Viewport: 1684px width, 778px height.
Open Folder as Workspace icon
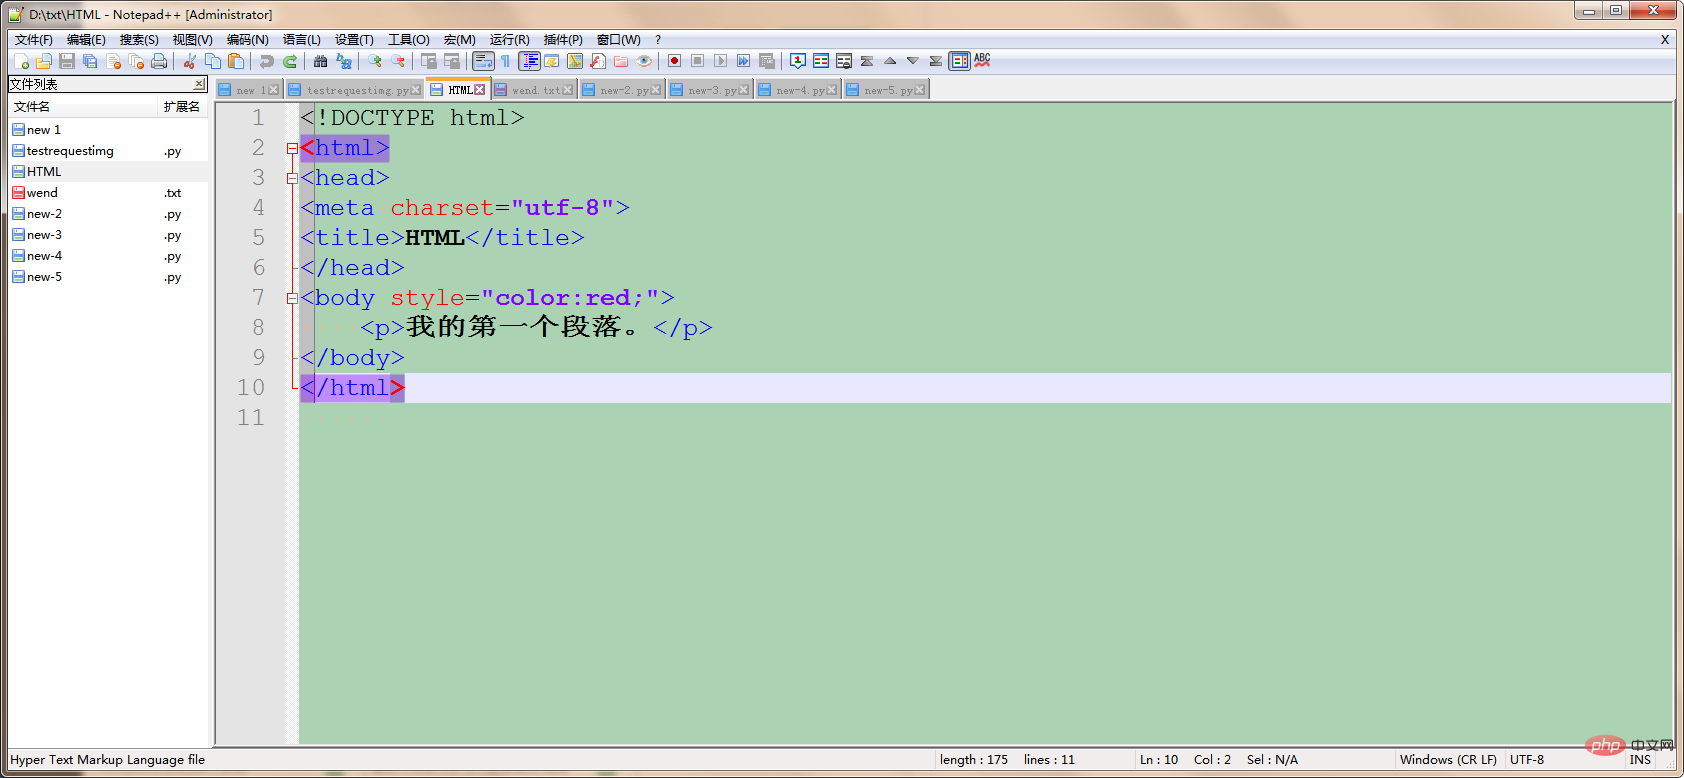click(620, 61)
